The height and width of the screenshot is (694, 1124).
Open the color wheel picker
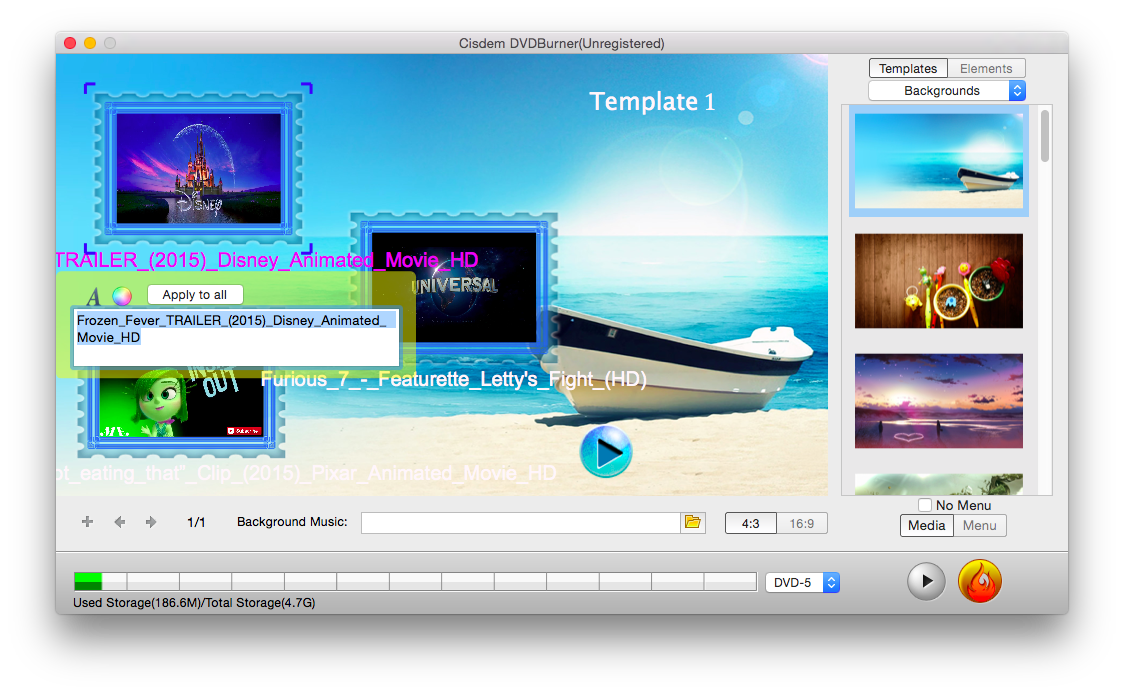tap(122, 295)
